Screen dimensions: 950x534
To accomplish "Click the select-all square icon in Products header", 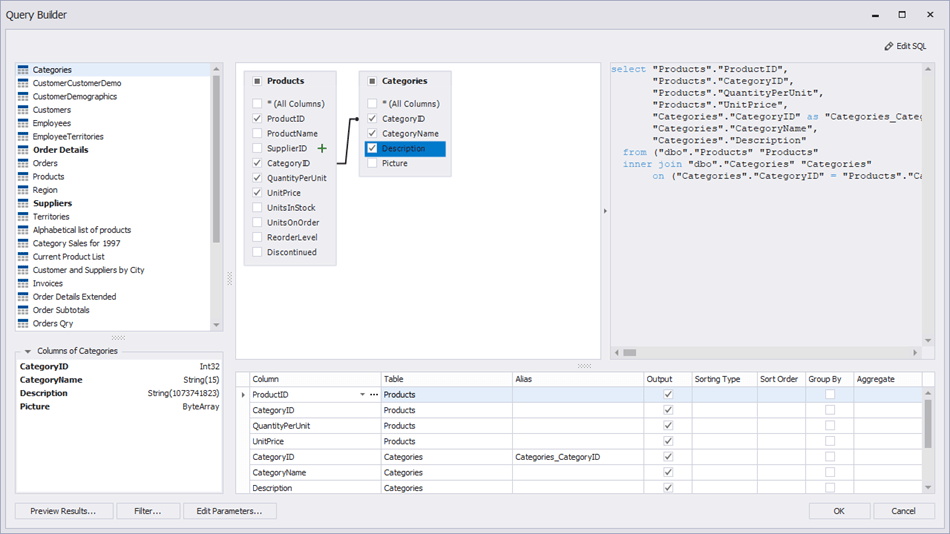I will click(257, 81).
